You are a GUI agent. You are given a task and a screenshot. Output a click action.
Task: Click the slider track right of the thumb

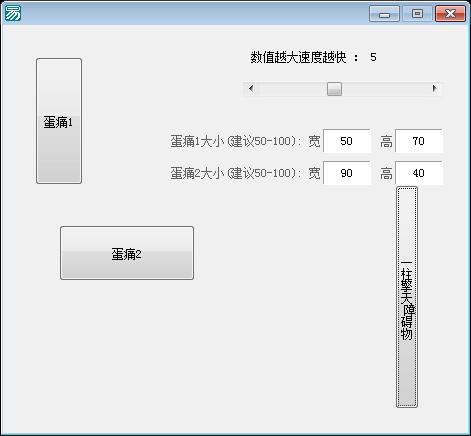385,89
